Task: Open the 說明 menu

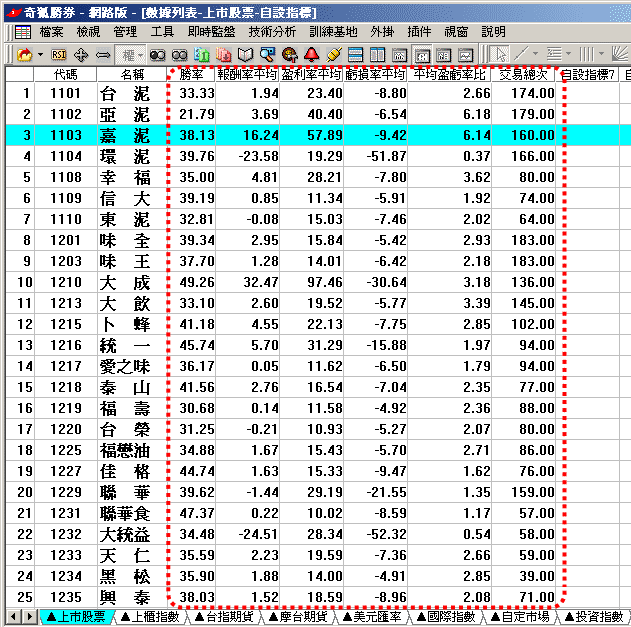Action: tap(493, 32)
